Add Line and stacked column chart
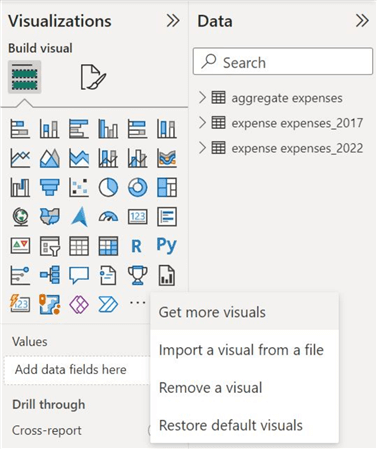 click(x=108, y=158)
